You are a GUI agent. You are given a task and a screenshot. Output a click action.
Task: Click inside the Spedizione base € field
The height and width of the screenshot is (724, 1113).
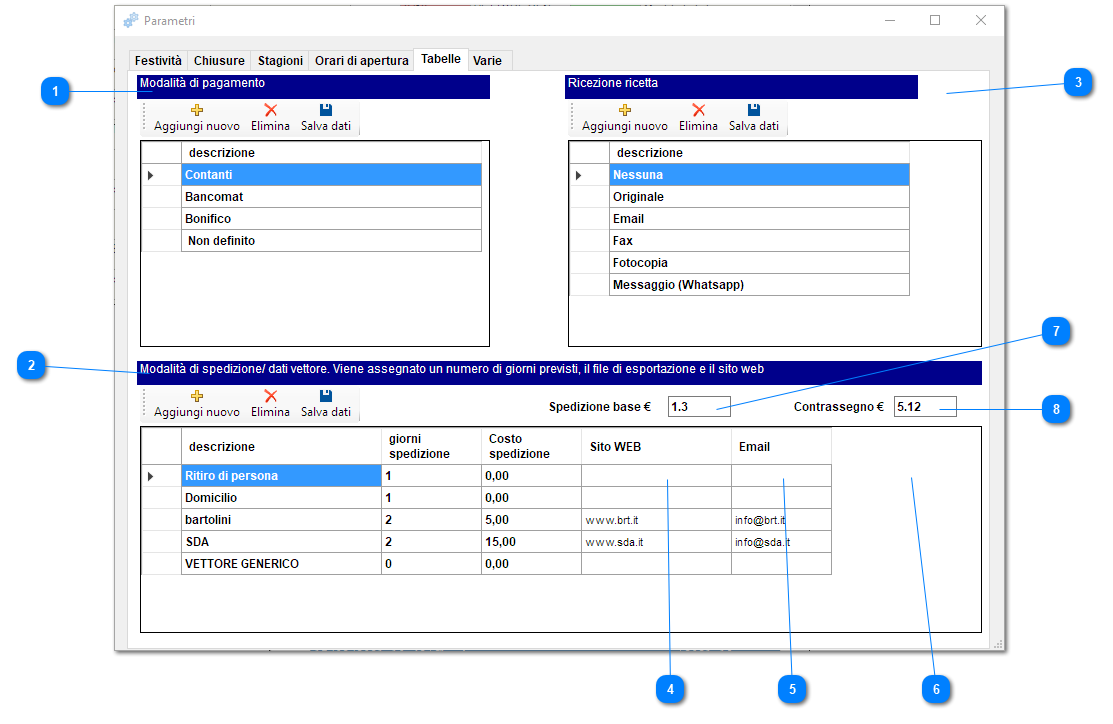[x=699, y=407]
